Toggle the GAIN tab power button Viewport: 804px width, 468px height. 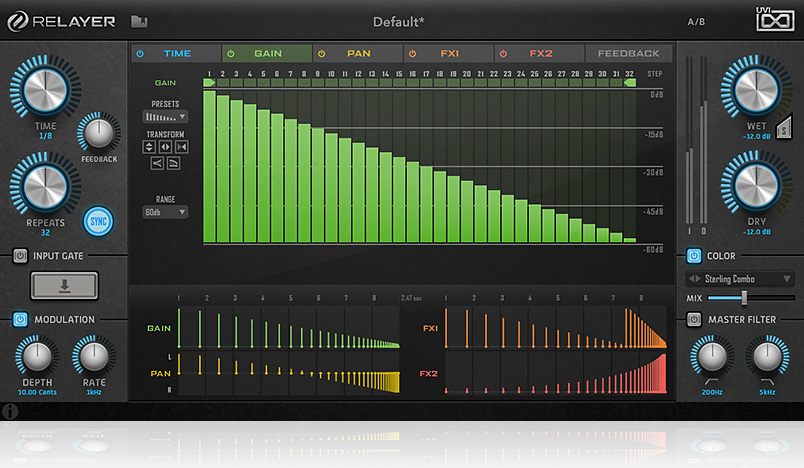[x=231, y=53]
